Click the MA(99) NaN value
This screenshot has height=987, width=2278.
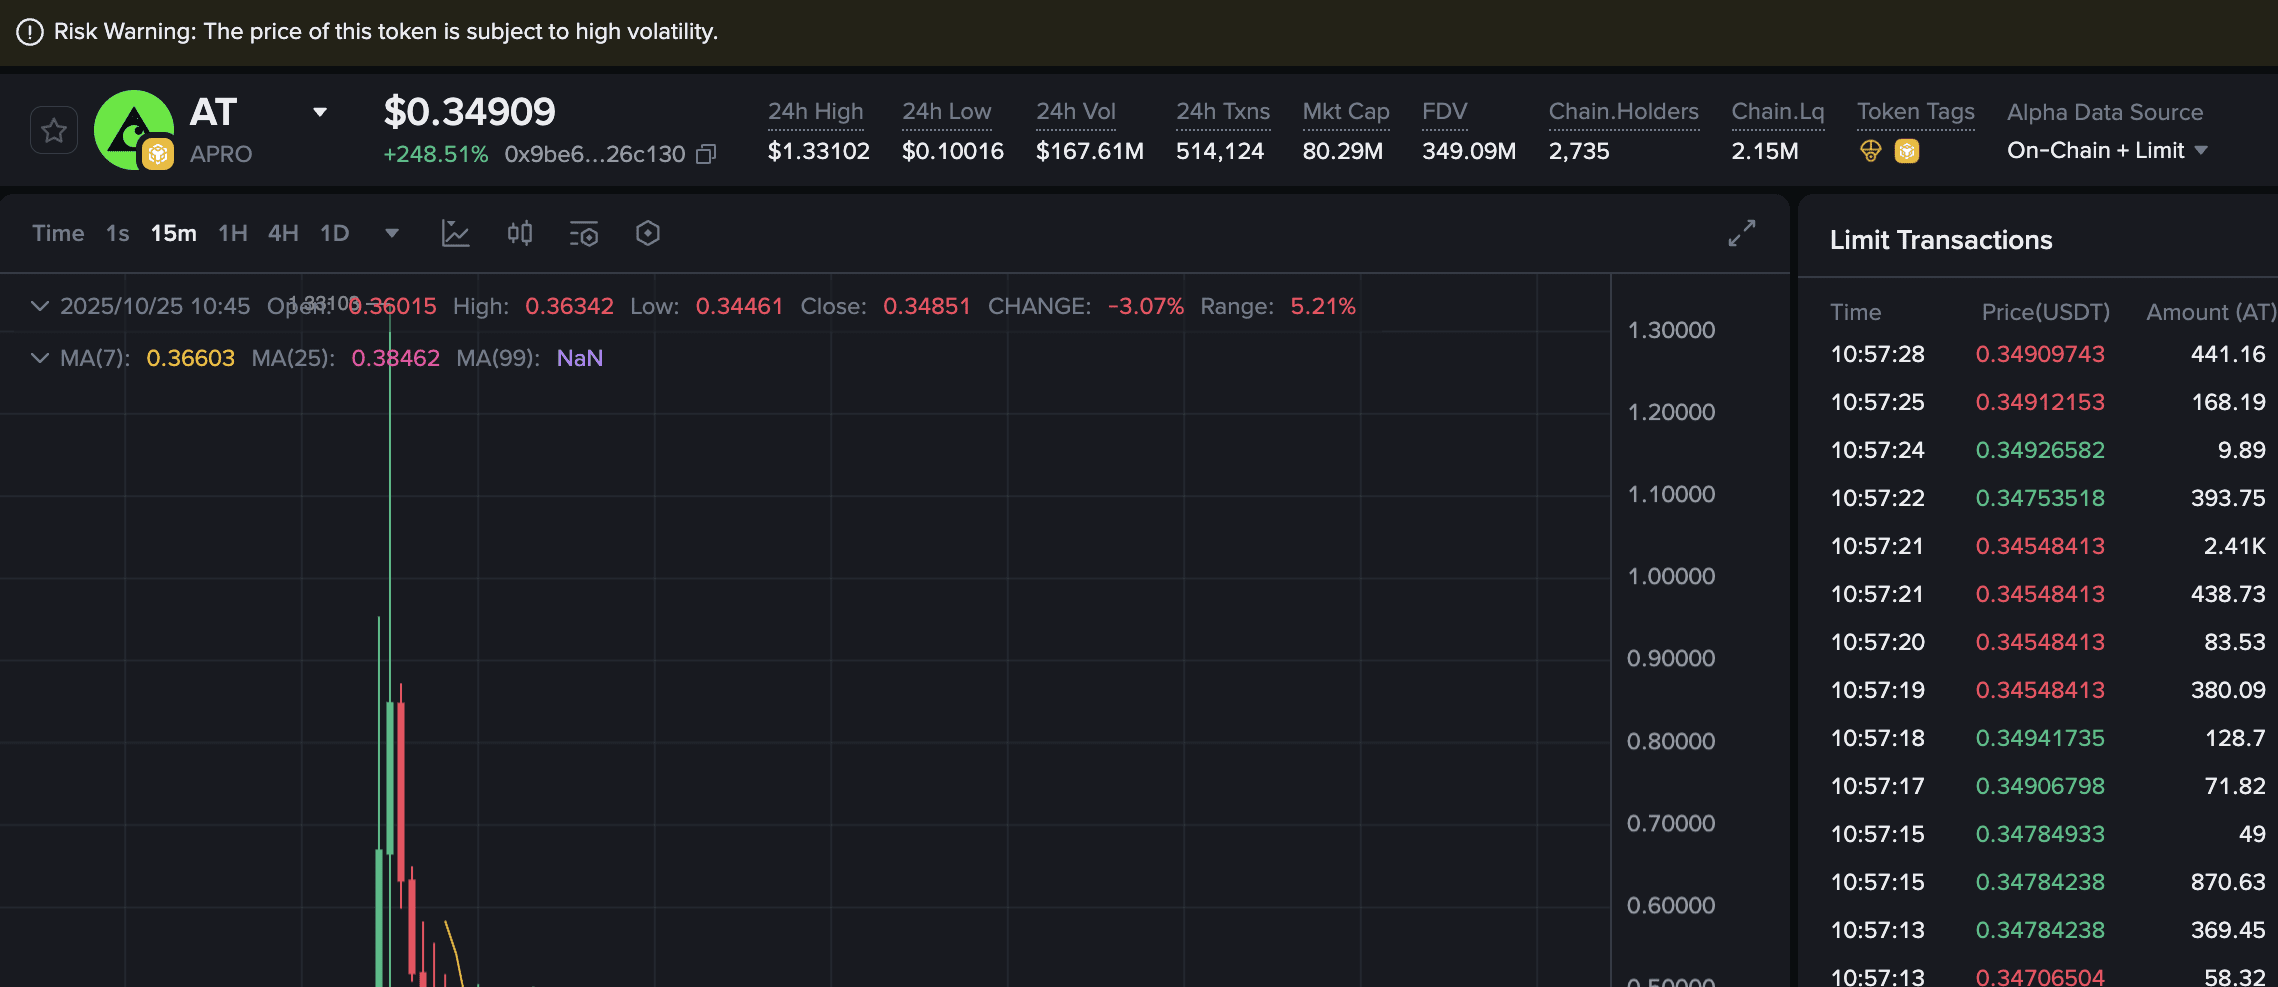[x=580, y=358]
